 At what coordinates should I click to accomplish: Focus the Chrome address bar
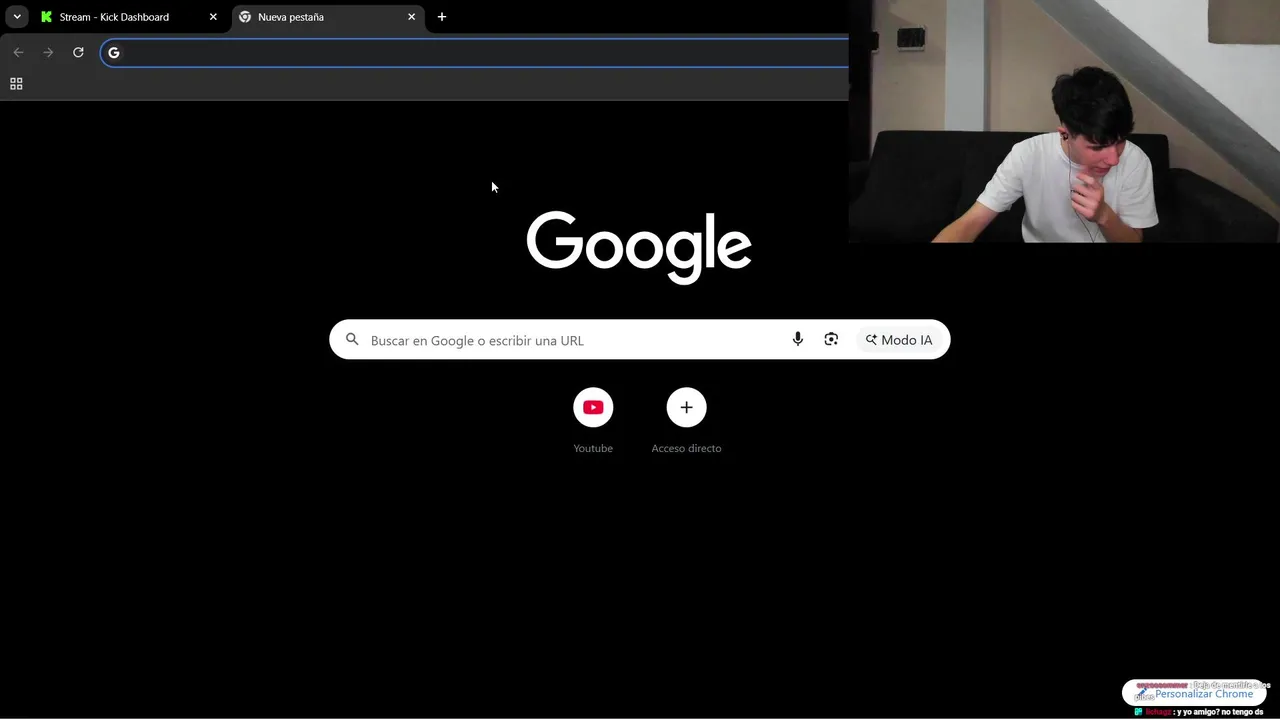(x=474, y=52)
